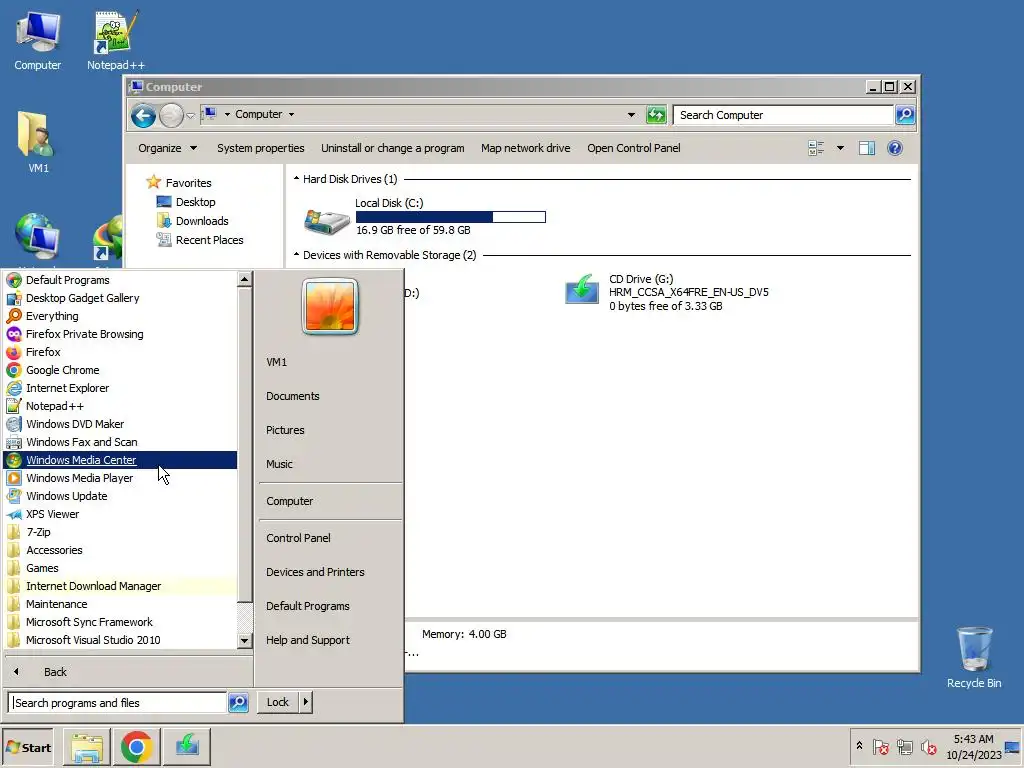1024x768 pixels.
Task: Click programs list scroll up arrow
Action: 244,280
